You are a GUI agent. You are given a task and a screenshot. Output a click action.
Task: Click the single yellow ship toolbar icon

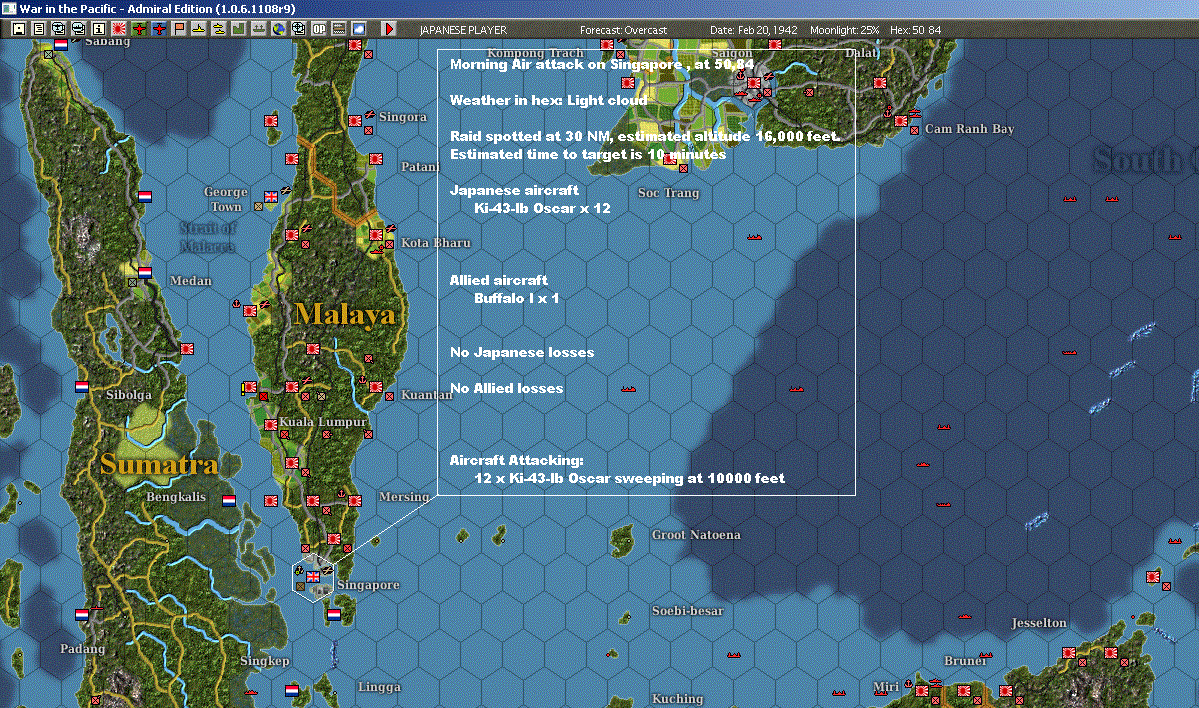pos(199,29)
